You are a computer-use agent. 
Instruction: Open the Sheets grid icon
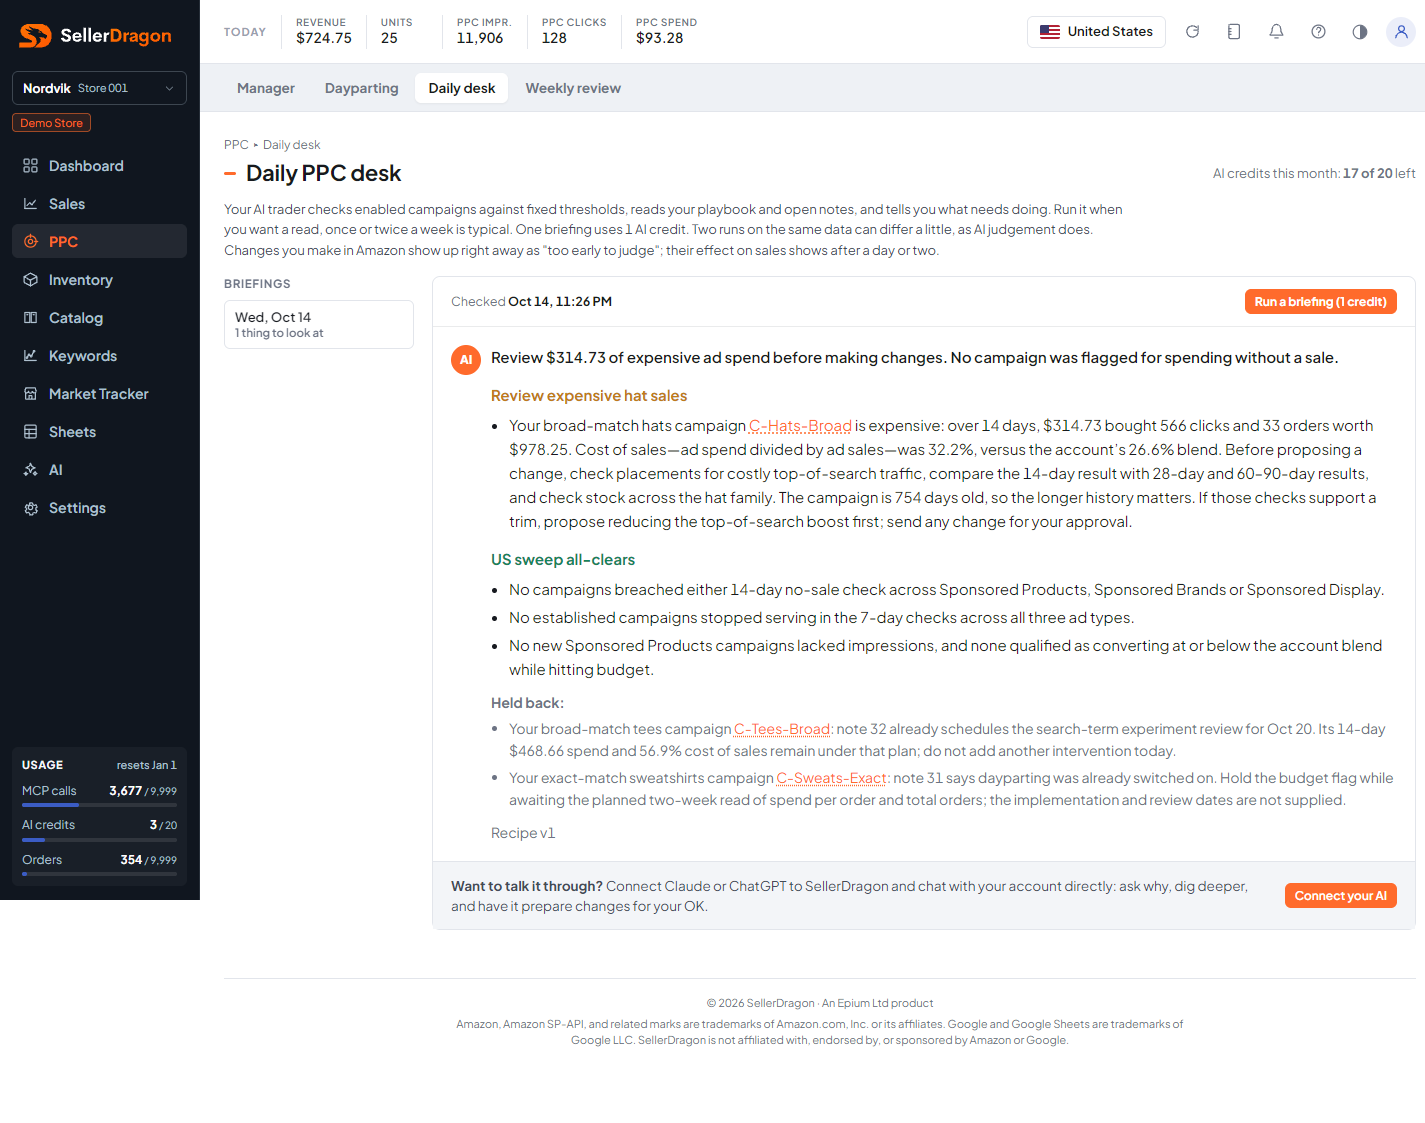[x=31, y=432]
